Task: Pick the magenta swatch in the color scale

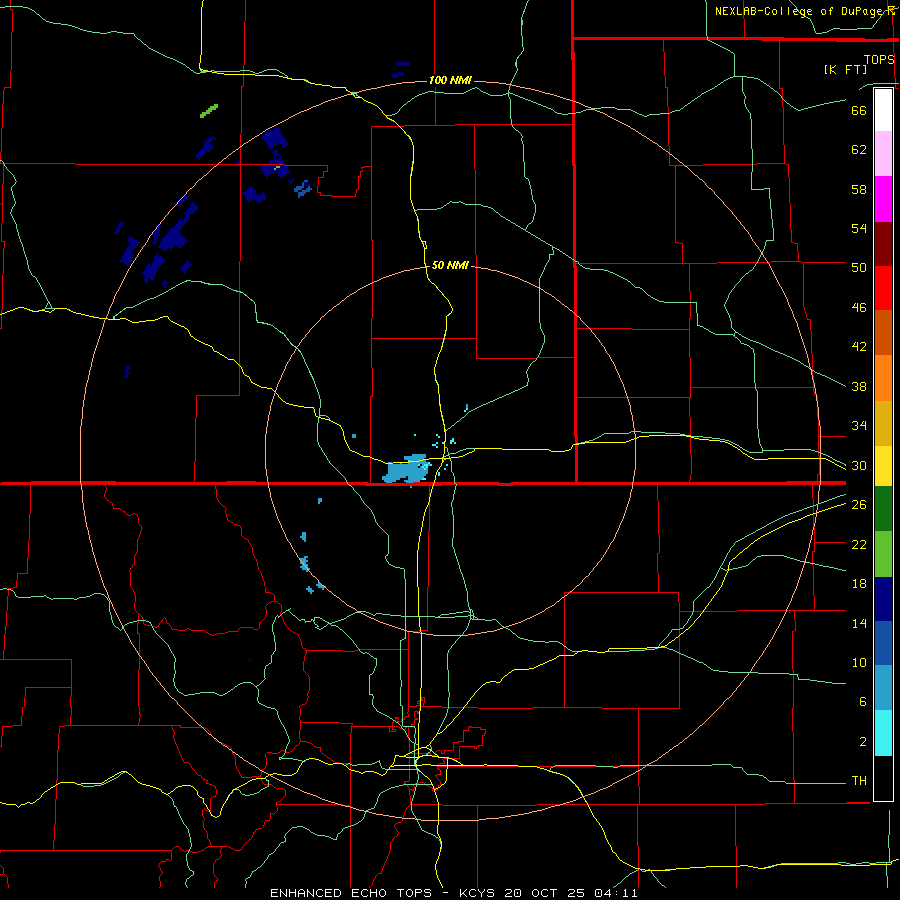Action: coord(883,199)
